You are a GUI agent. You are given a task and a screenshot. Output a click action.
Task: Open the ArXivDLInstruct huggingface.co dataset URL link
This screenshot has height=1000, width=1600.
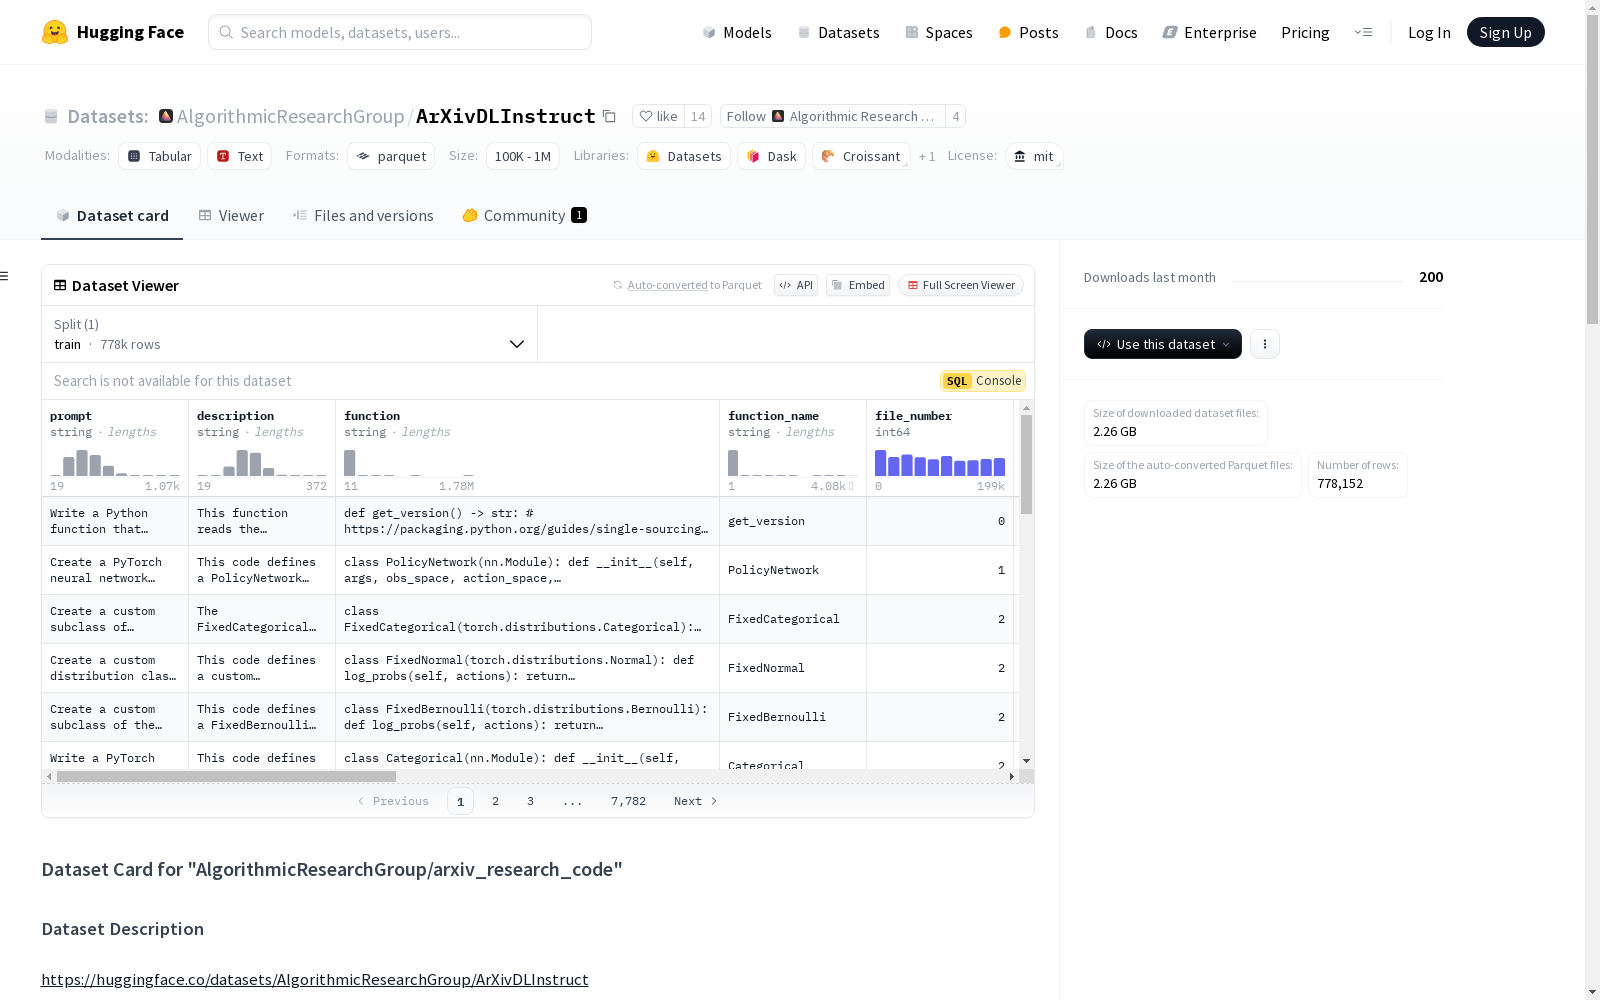coord(315,979)
